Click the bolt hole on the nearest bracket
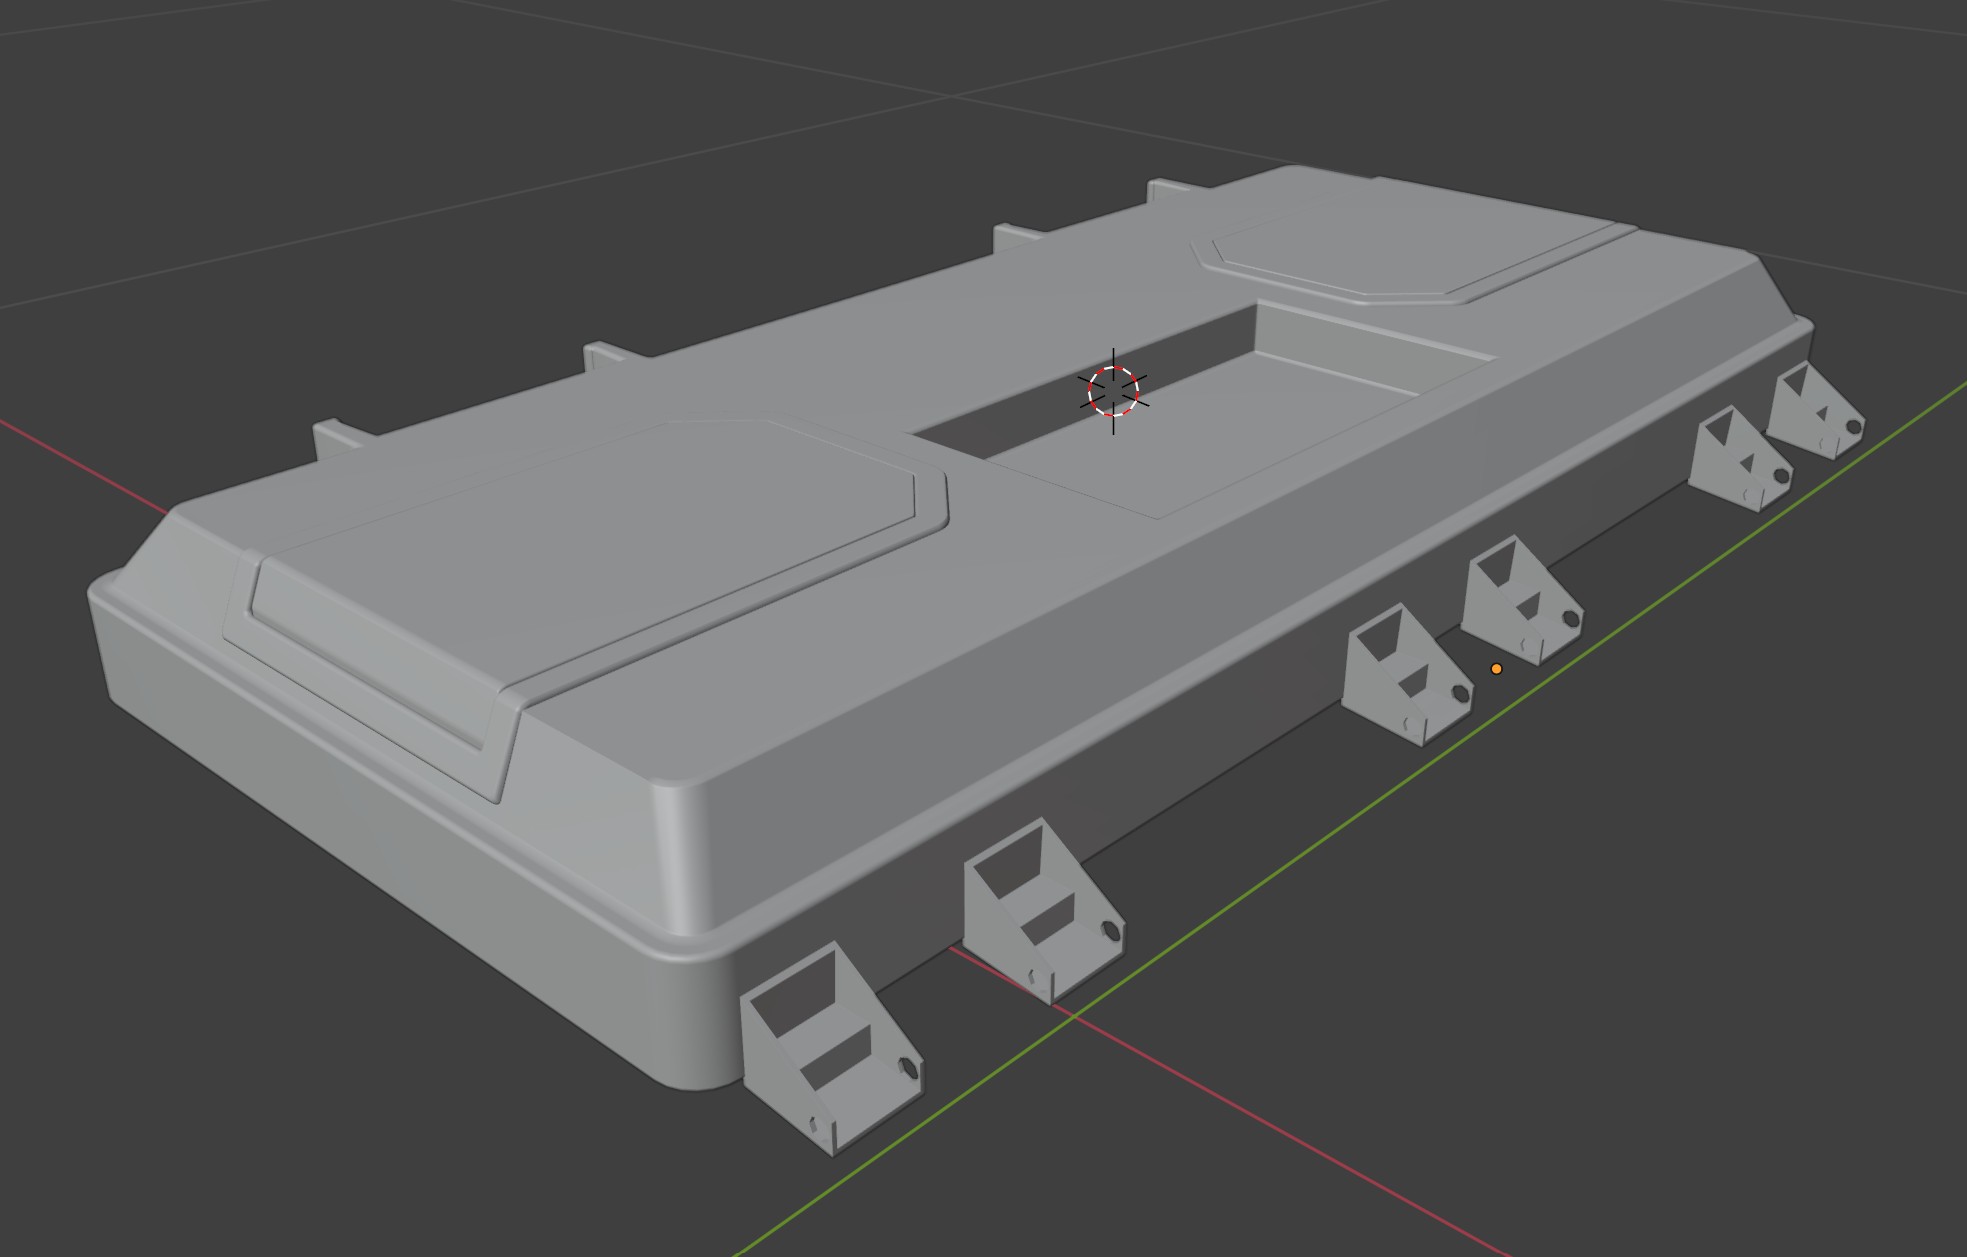 tap(908, 1067)
